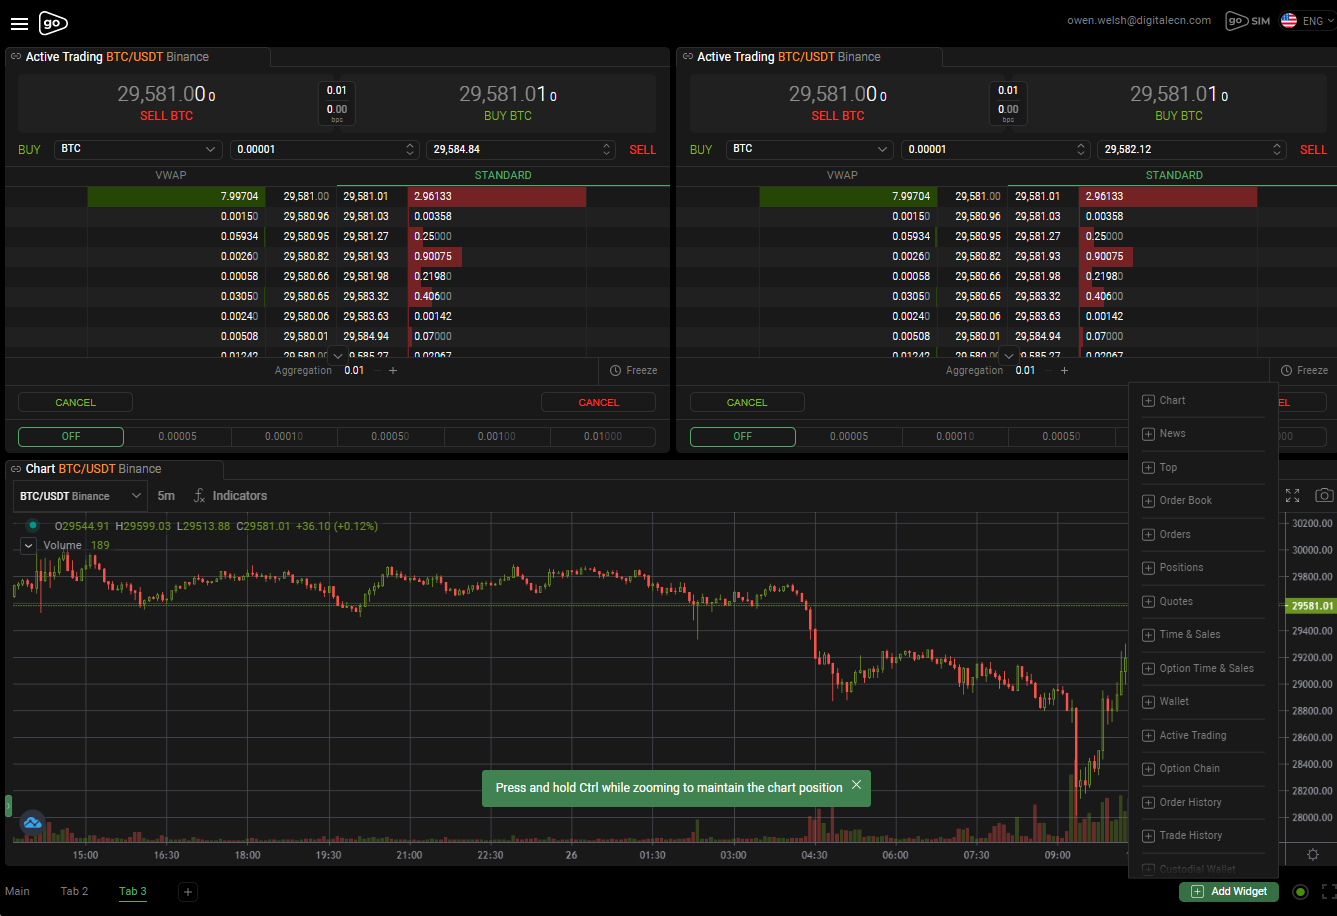Open BTC currency dropdown in left trading widget
Screen dimensions: 1337x916
[x=138, y=149]
